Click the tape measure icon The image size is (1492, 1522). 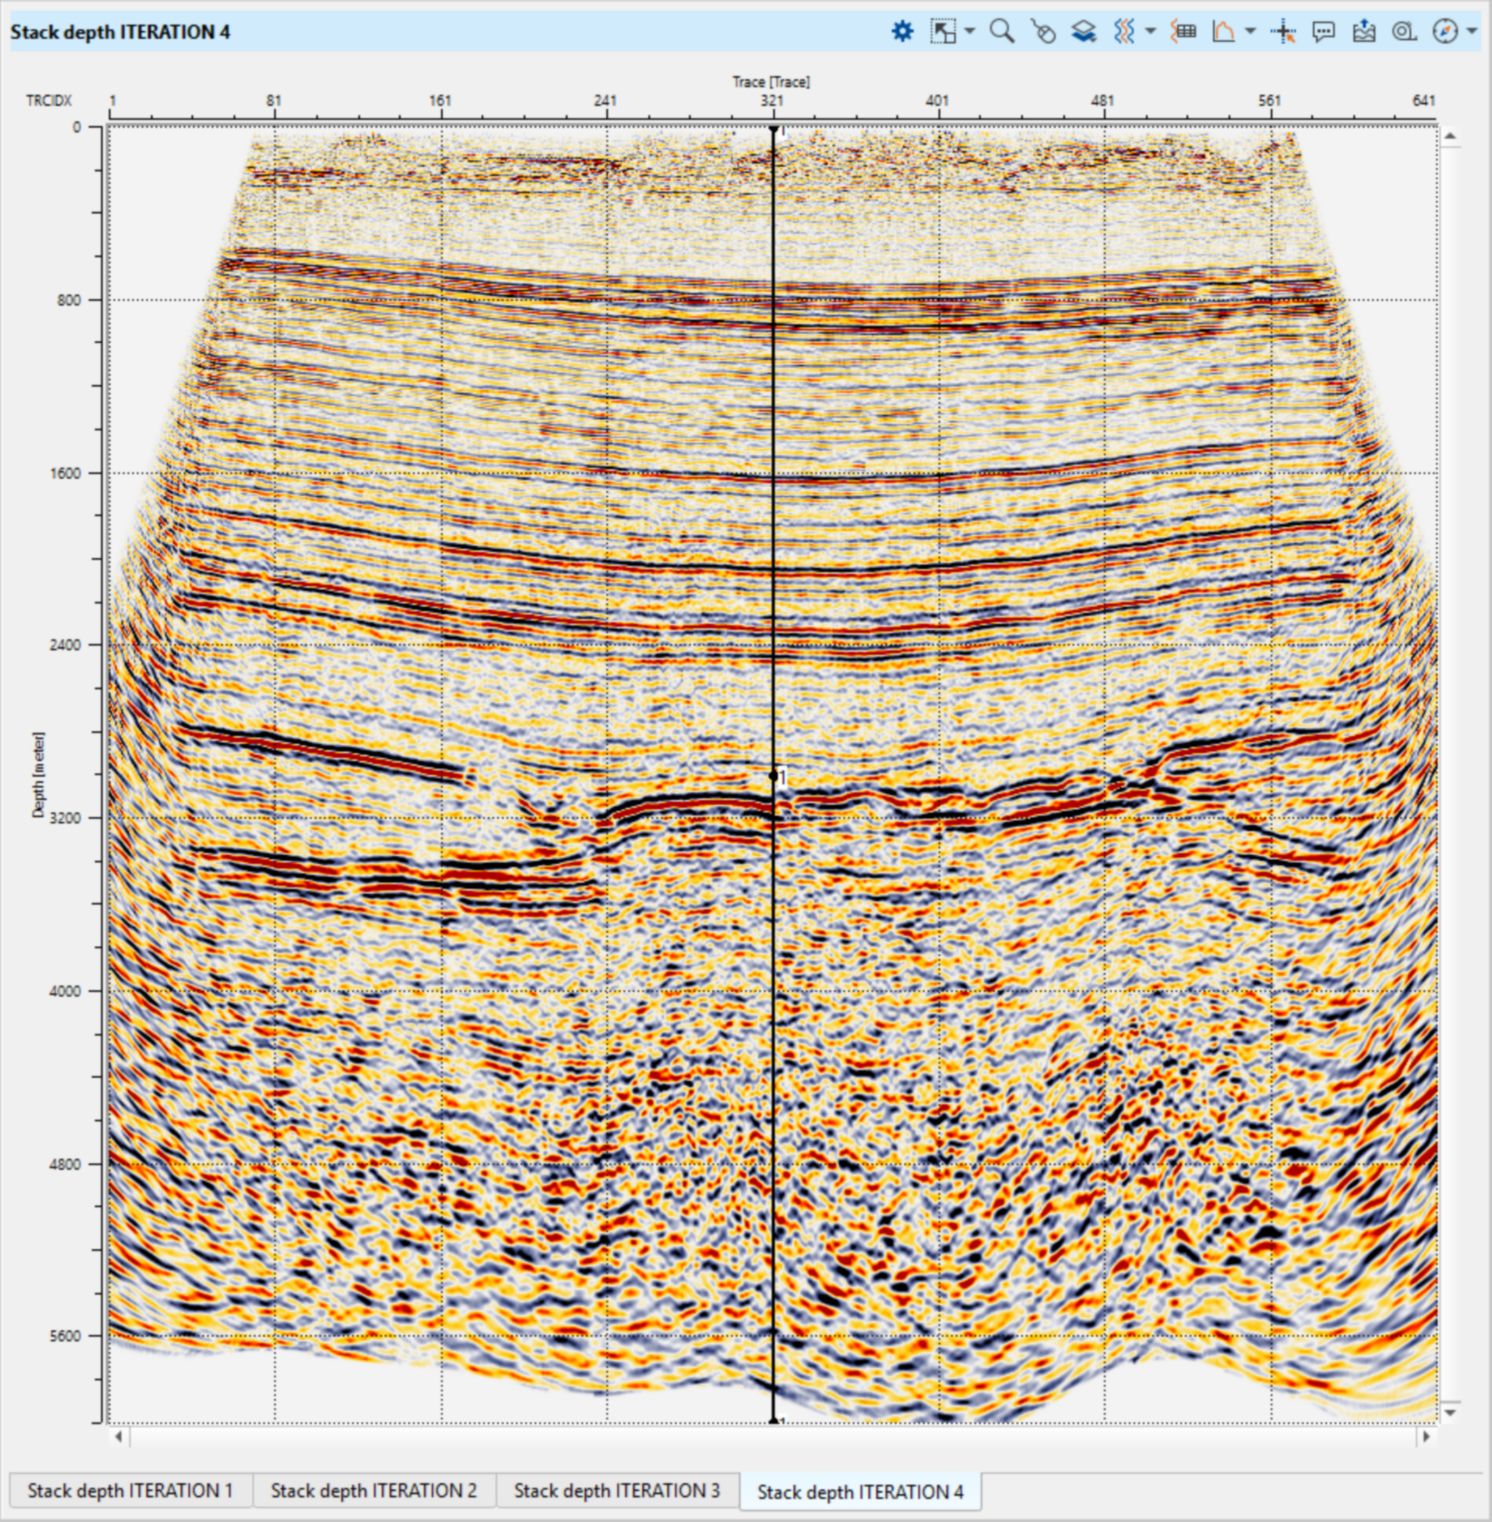pyautogui.click(x=1404, y=32)
